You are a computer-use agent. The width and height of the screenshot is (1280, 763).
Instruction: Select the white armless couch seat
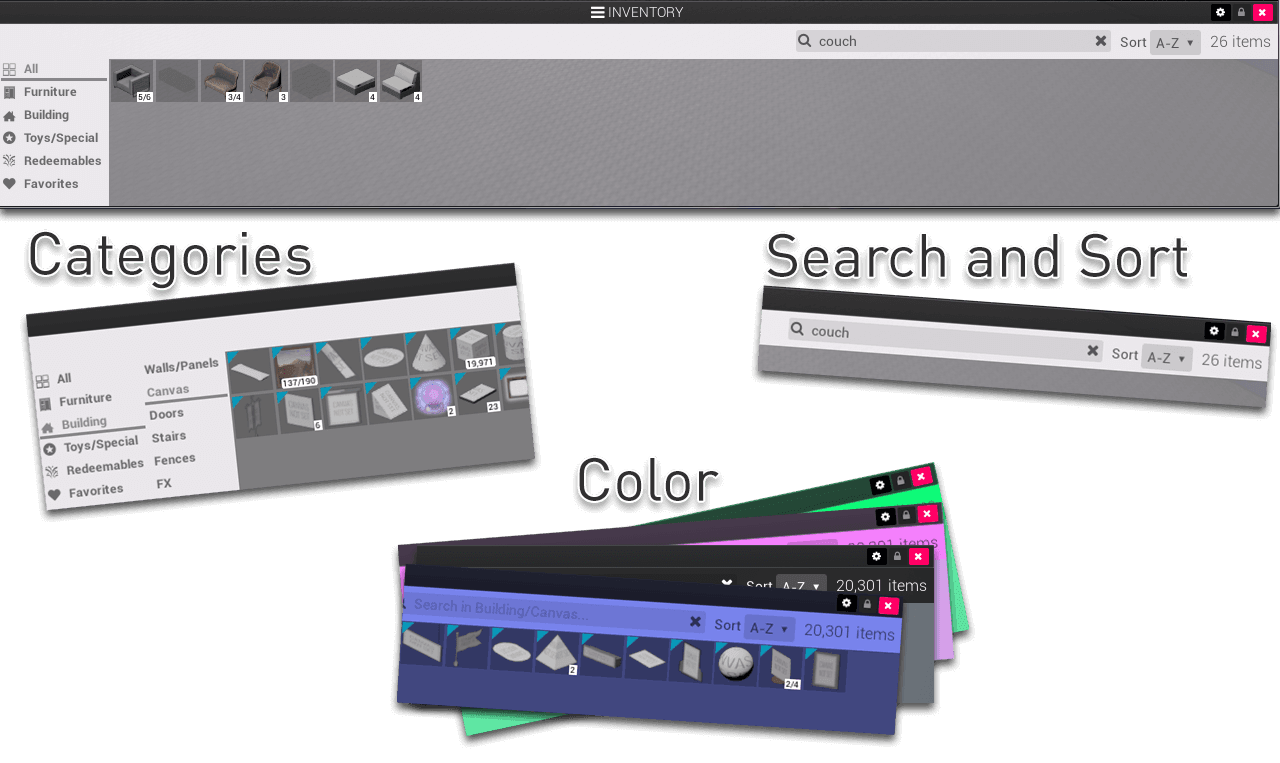click(x=400, y=81)
